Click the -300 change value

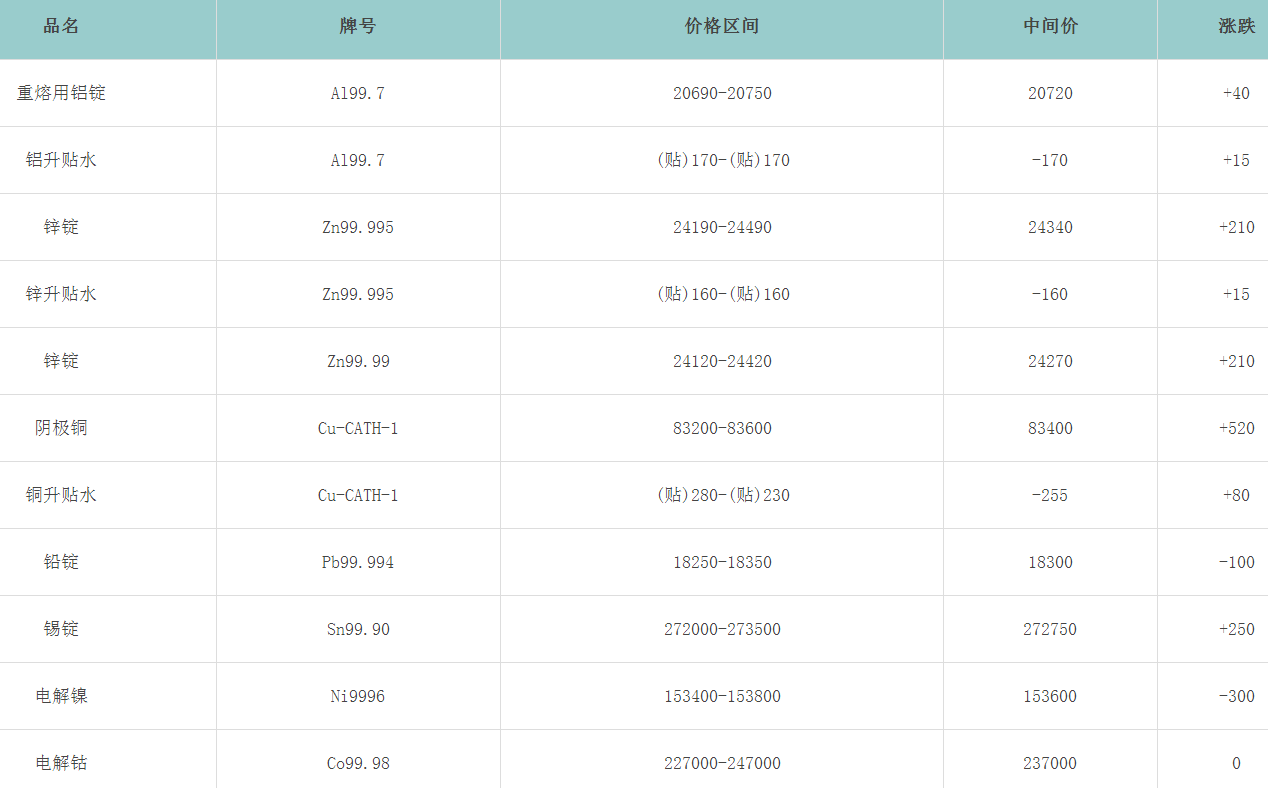(1236, 696)
